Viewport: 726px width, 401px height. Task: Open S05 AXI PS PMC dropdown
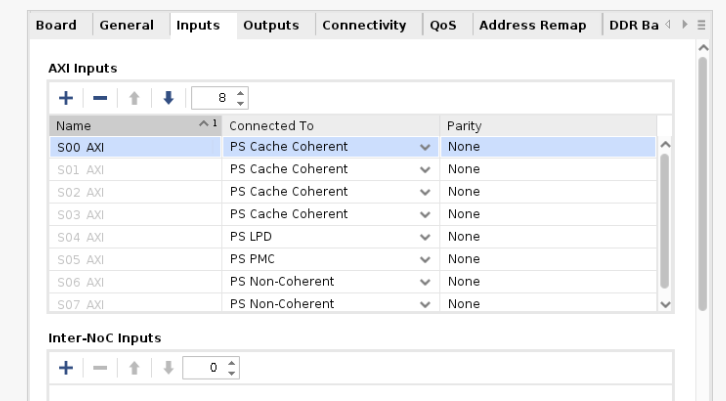[x=427, y=259]
